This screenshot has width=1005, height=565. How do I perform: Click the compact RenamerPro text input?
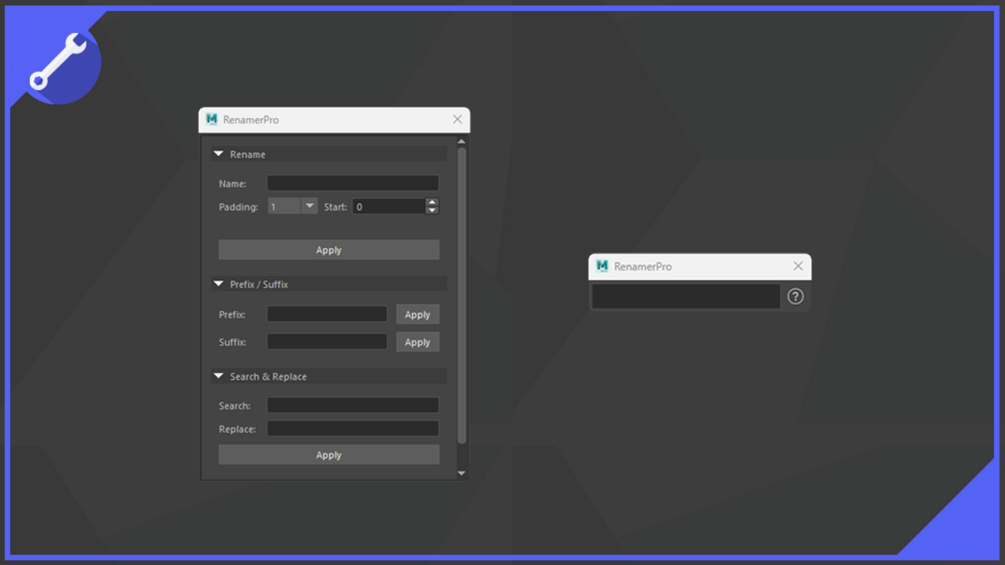coord(686,297)
